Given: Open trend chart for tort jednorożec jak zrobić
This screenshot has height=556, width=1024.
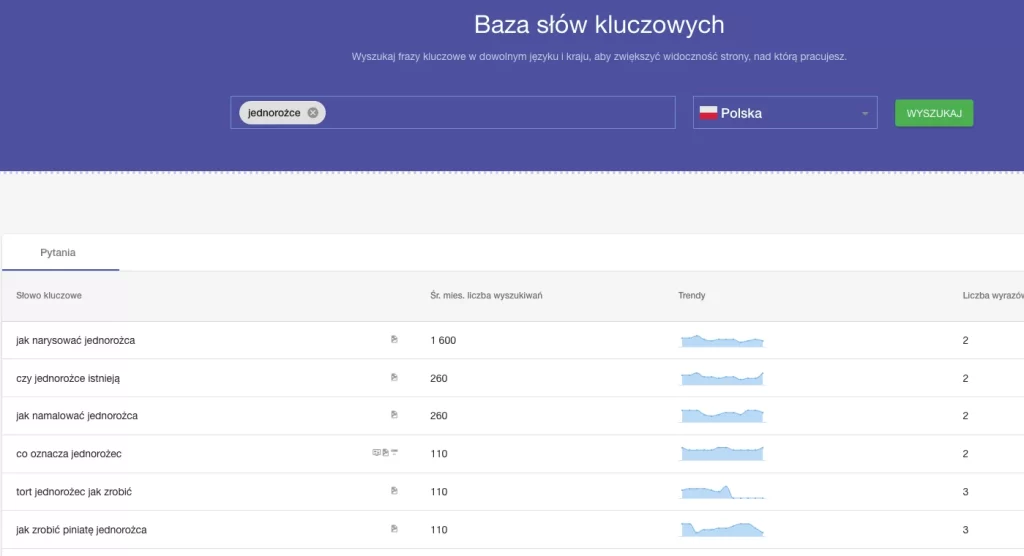Looking at the screenshot, I should coord(722,491).
